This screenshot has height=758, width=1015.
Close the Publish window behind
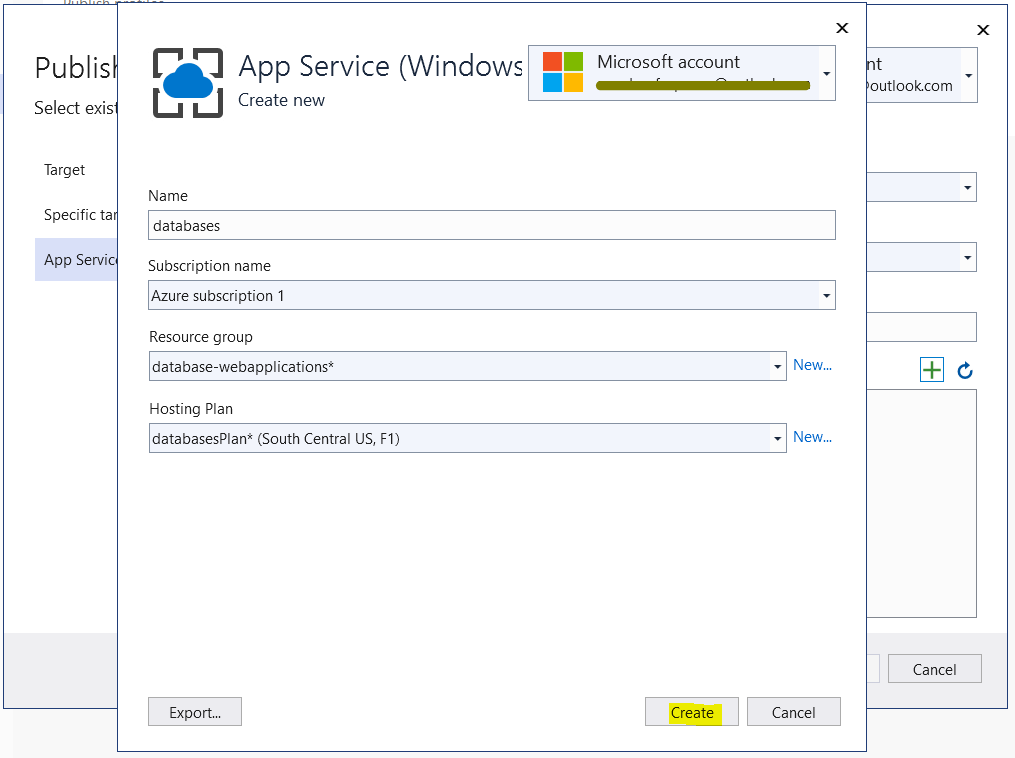983,30
